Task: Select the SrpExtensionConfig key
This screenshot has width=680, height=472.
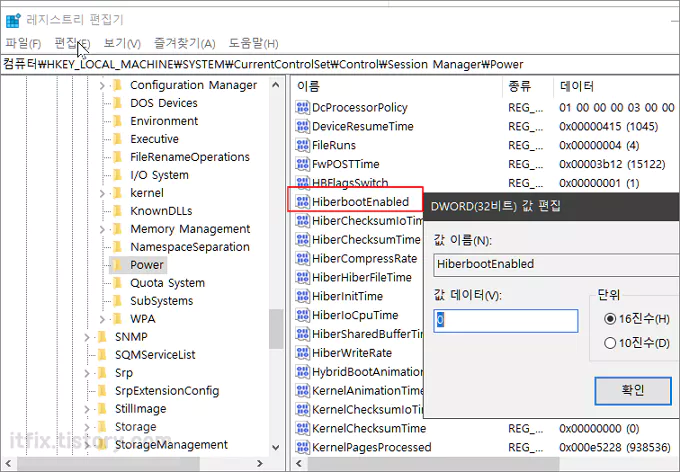Action: click(x=167, y=391)
